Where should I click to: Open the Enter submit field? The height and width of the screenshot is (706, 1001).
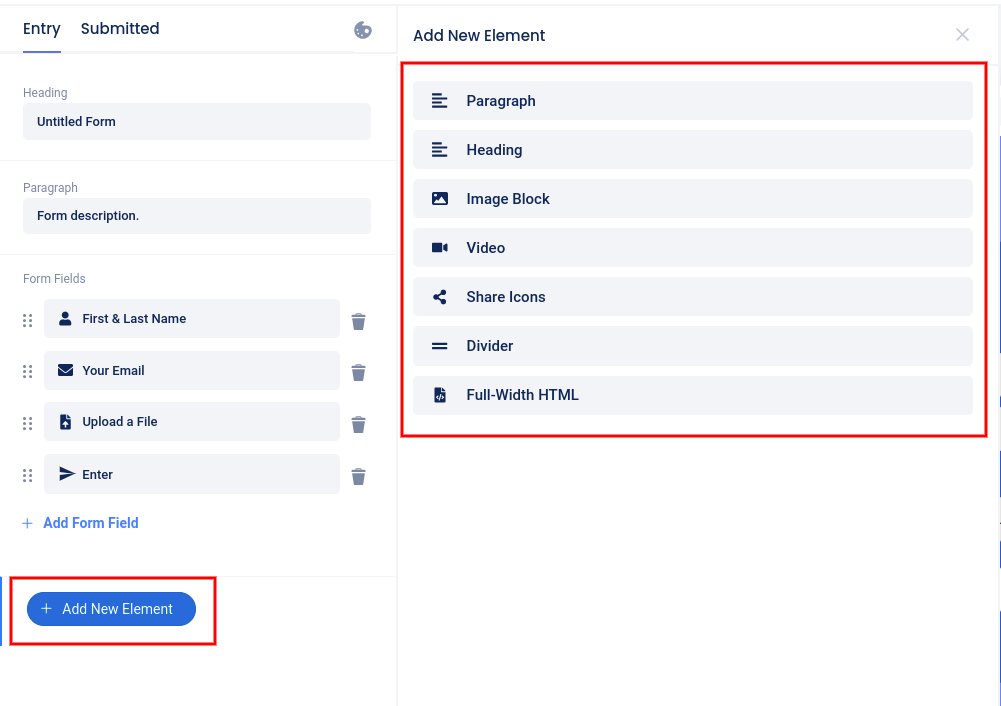[192, 474]
